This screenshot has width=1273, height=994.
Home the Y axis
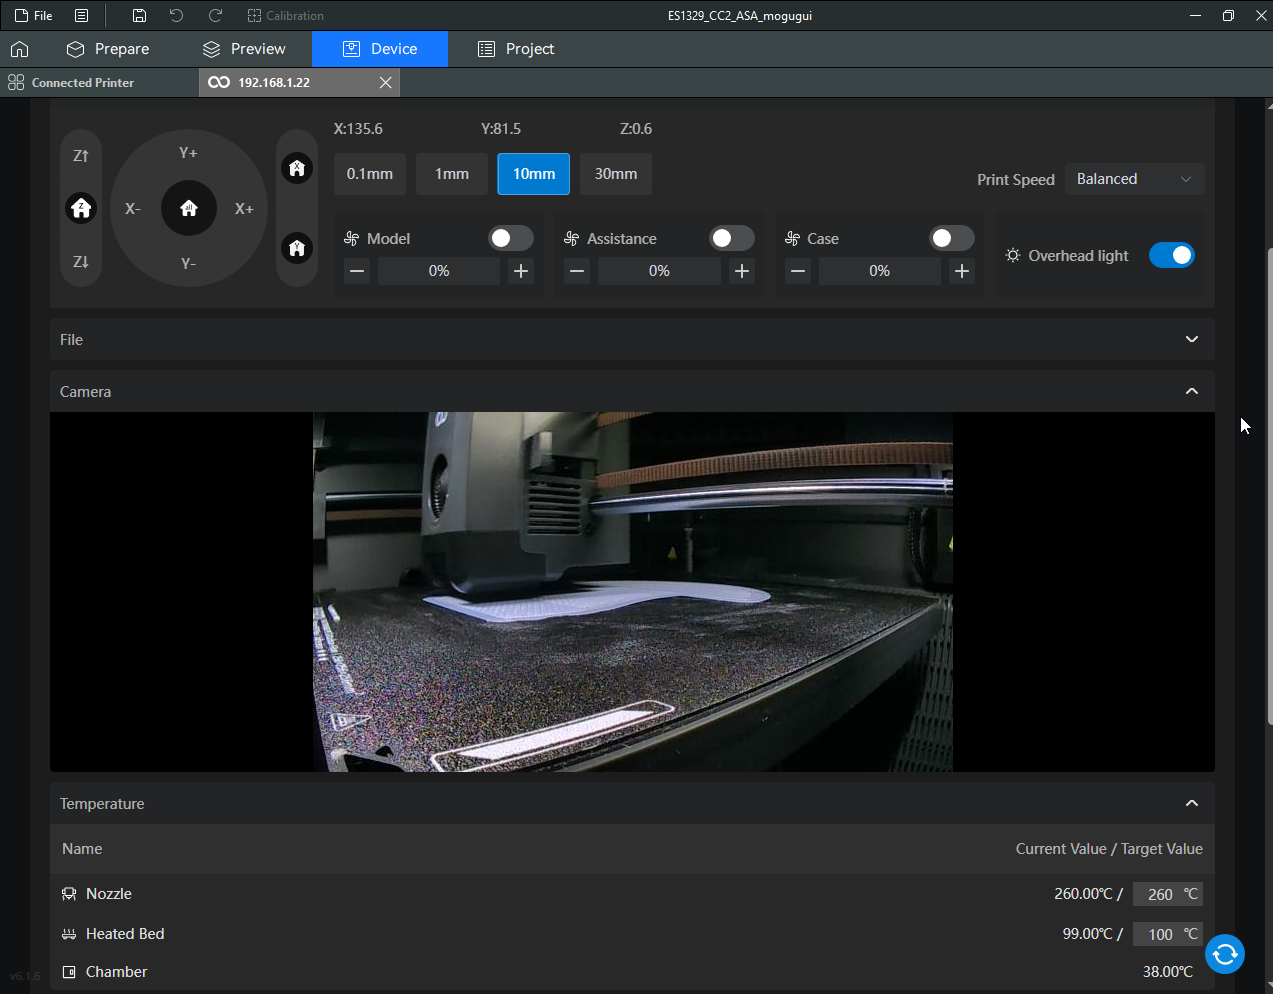coord(297,248)
